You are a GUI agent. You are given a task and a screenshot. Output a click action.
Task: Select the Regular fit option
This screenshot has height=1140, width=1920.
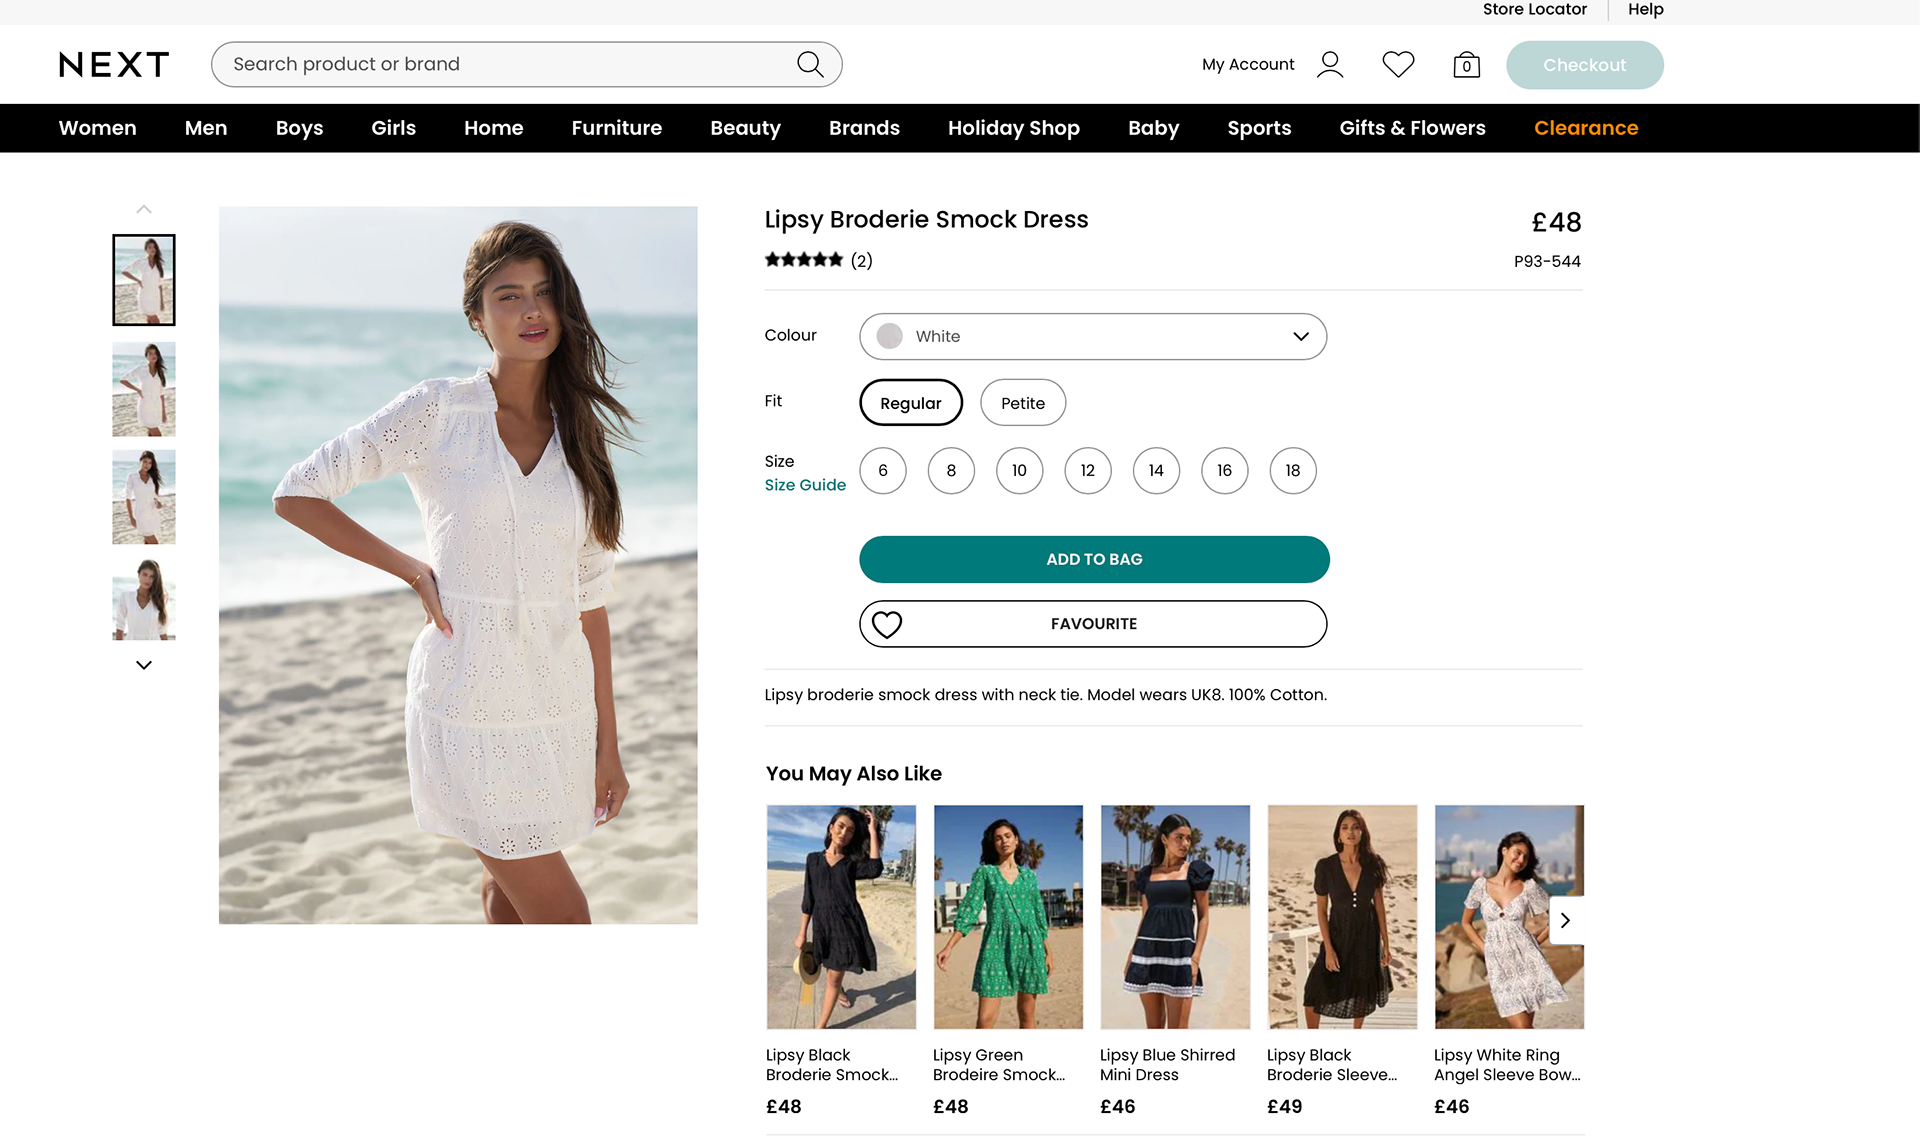(911, 403)
